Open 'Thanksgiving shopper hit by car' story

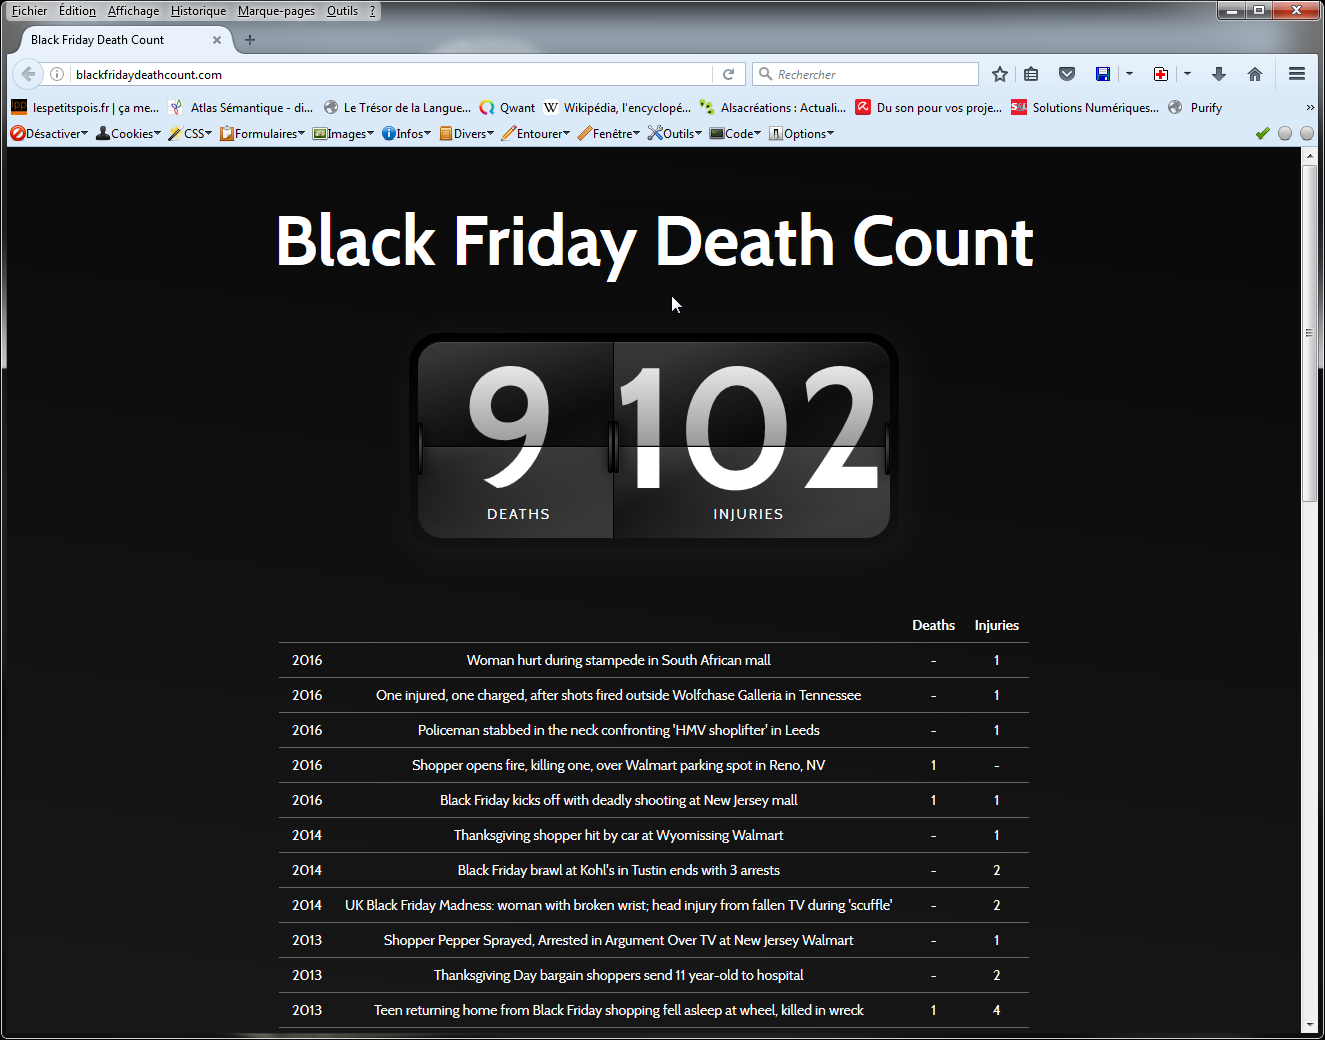618,835
